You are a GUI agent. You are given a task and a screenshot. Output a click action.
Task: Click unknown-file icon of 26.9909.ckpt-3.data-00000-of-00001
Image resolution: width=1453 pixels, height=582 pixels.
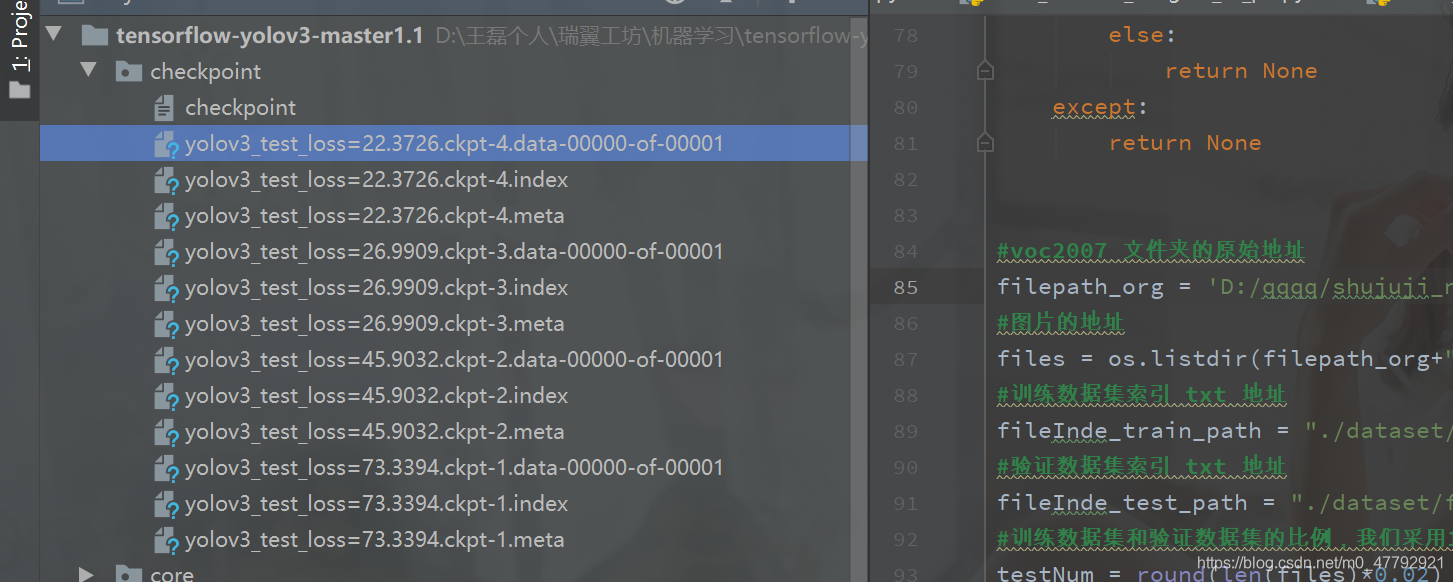click(166, 253)
